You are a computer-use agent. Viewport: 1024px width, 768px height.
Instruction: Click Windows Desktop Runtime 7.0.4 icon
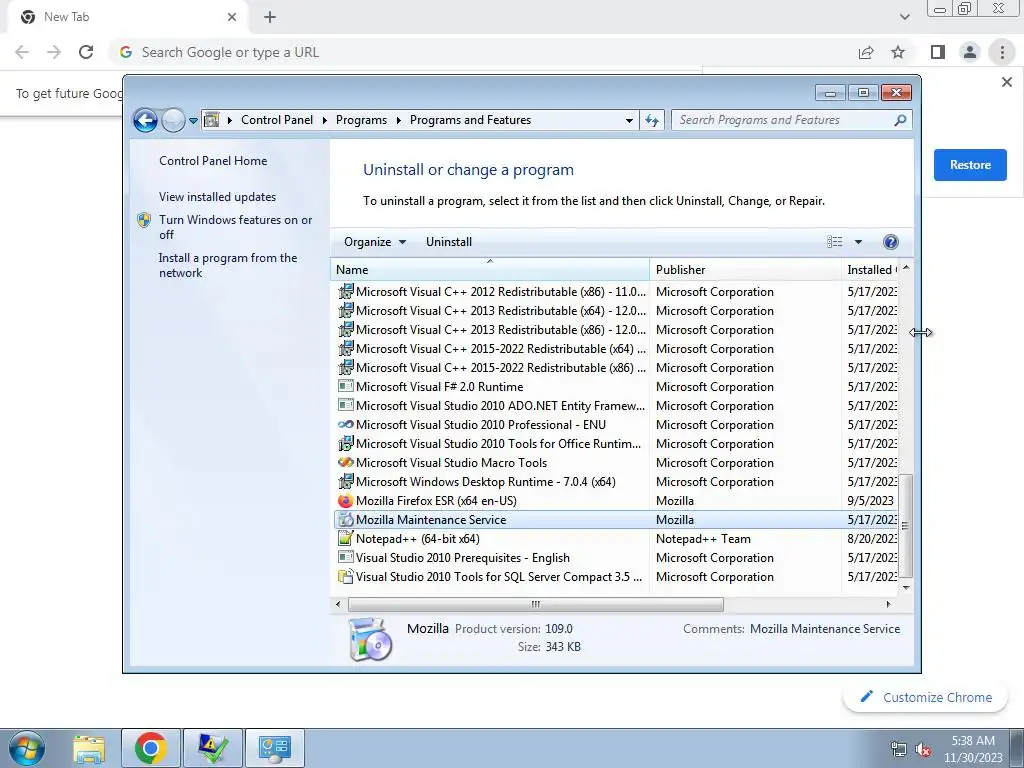click(x=345, y=481)
